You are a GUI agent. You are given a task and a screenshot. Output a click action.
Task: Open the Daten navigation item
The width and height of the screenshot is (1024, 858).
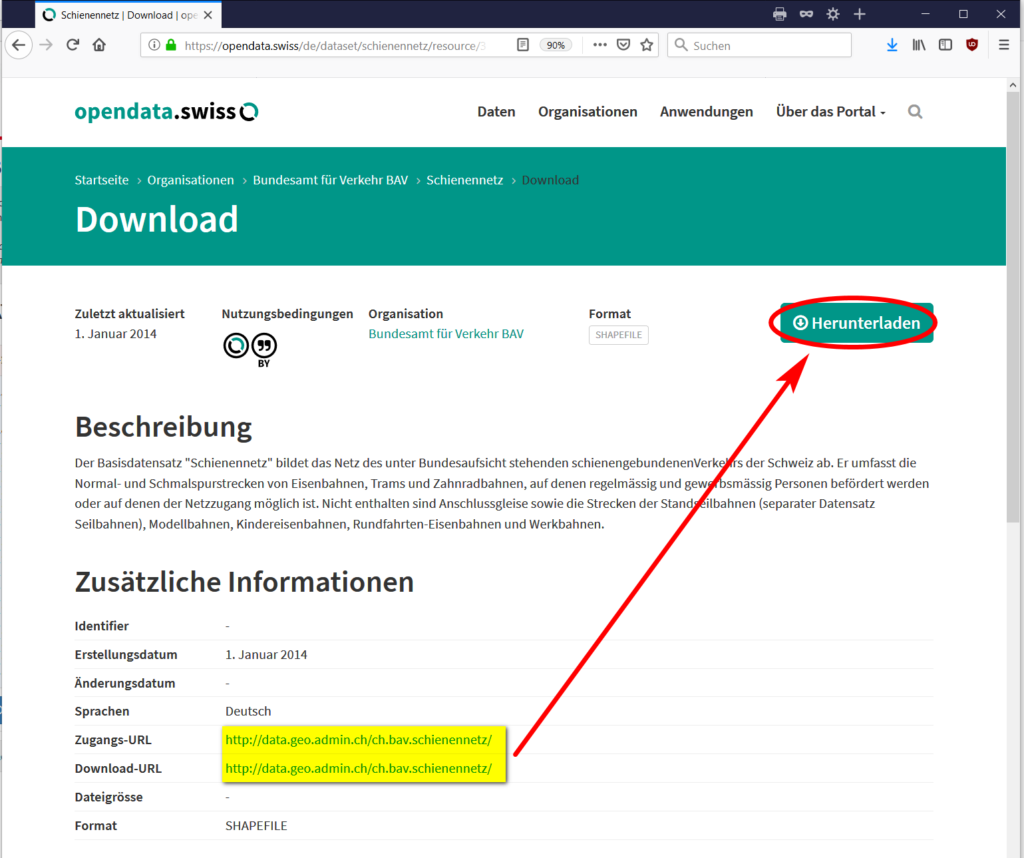(496, 112)
